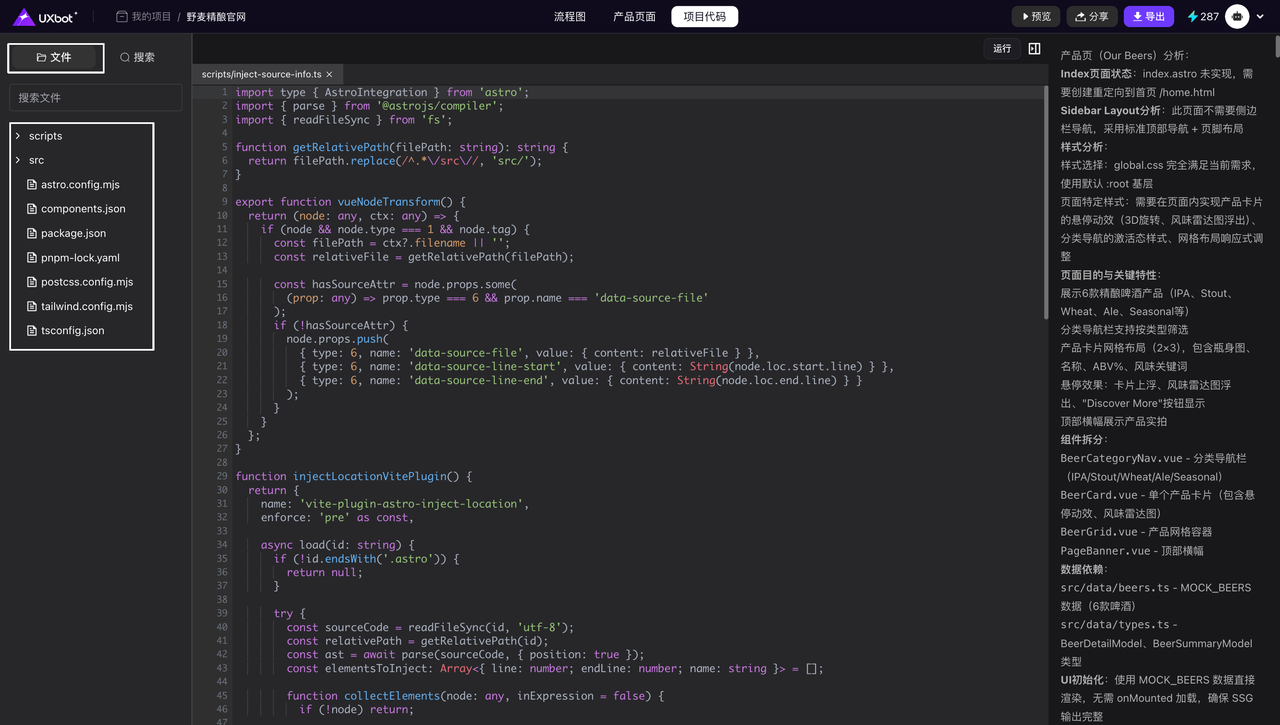Toggle the right side panel icon
Viewport: 1280px width, 725px height.
(x=1034, y=49)
